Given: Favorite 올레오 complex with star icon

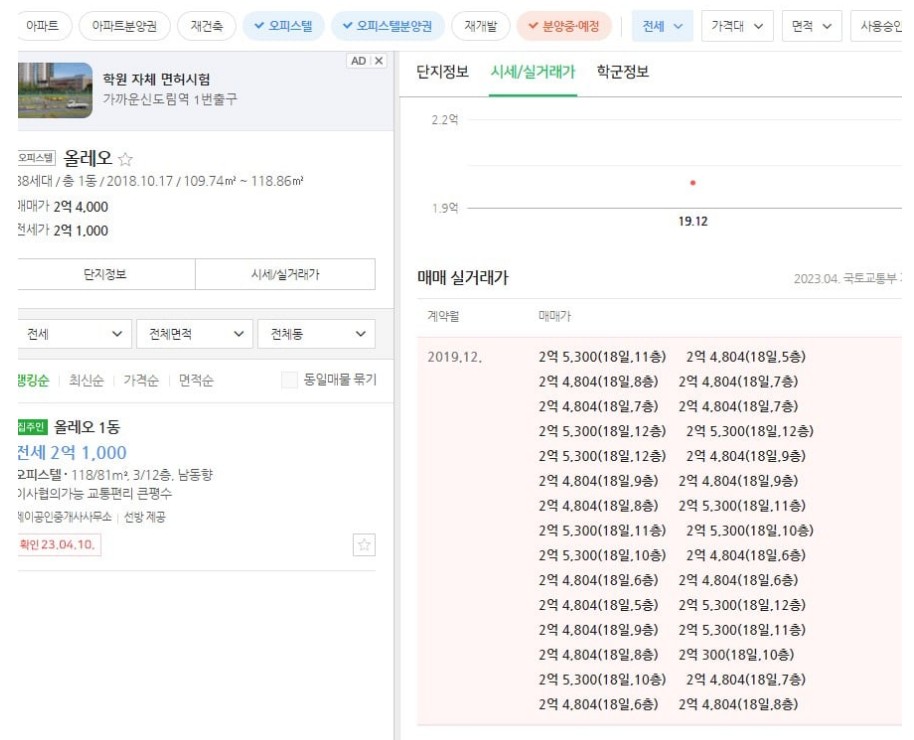Looking at the screenshot, I should click(126, 159).
